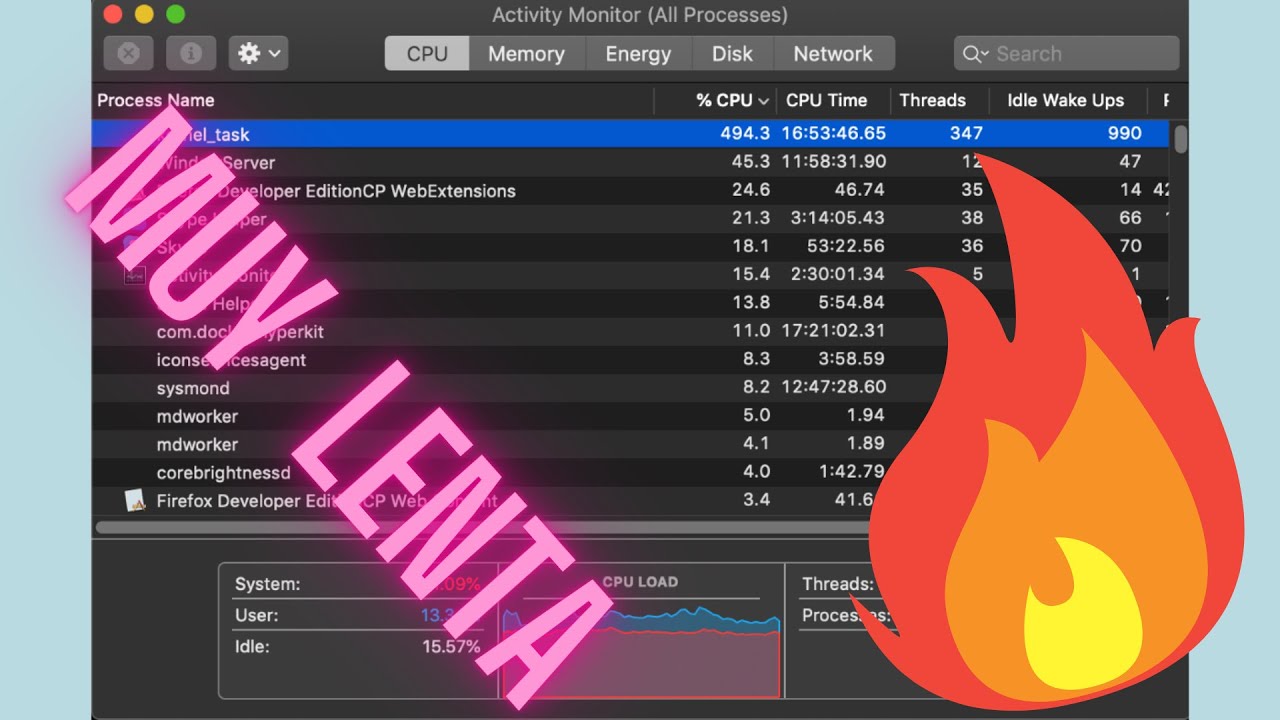
Task: Sort by the Threads column header
Action: (932, 100)
